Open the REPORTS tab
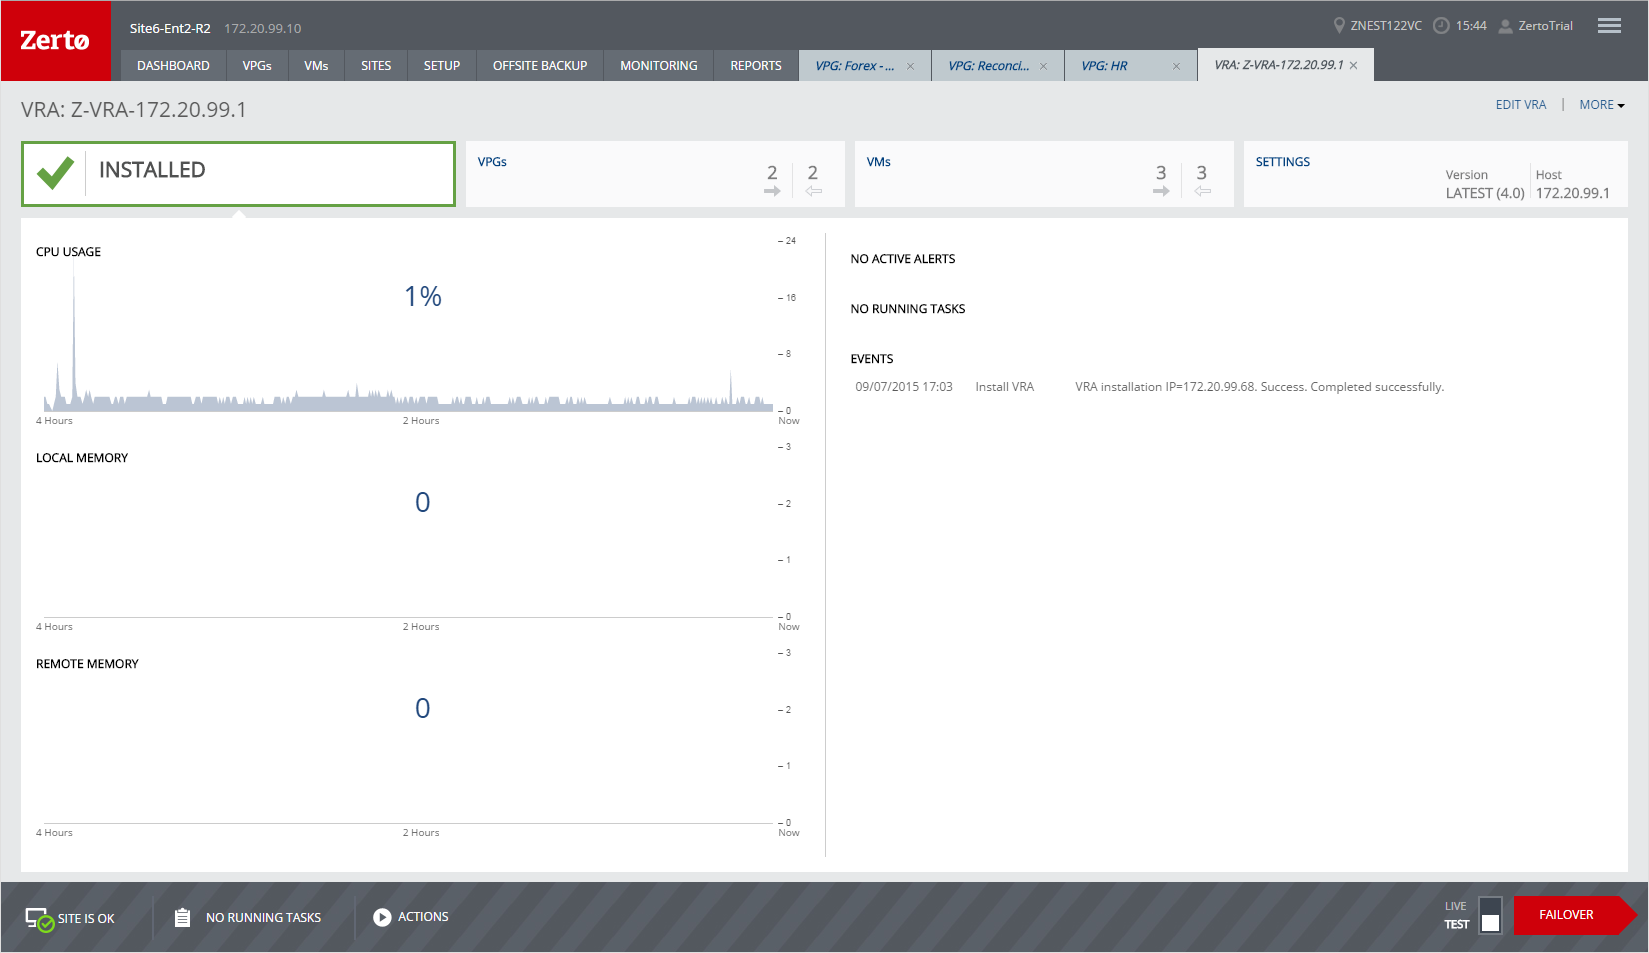The width and height of the screenshot is (1649, 953). (756, 66)
